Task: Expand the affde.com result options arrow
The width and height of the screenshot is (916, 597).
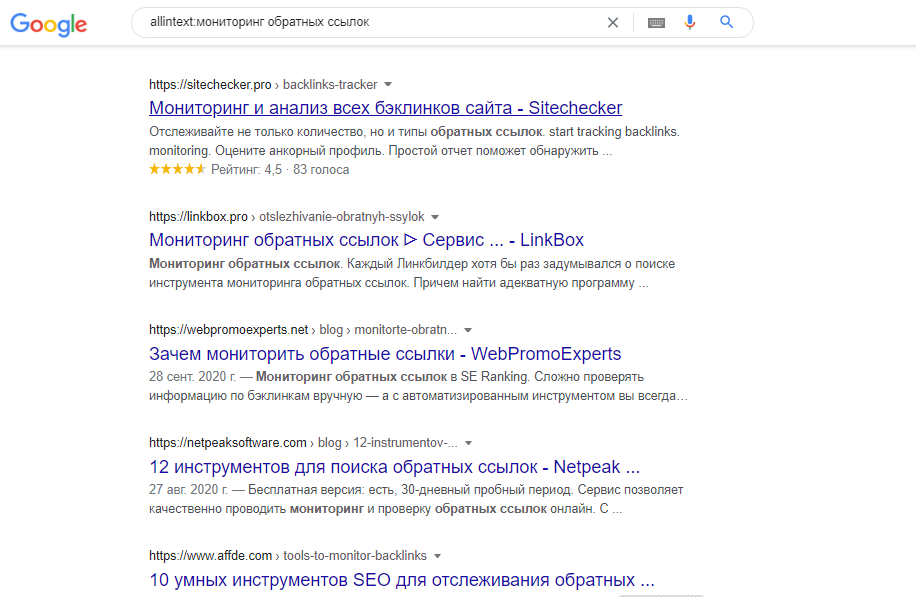Action: click(x=438, y=556)
